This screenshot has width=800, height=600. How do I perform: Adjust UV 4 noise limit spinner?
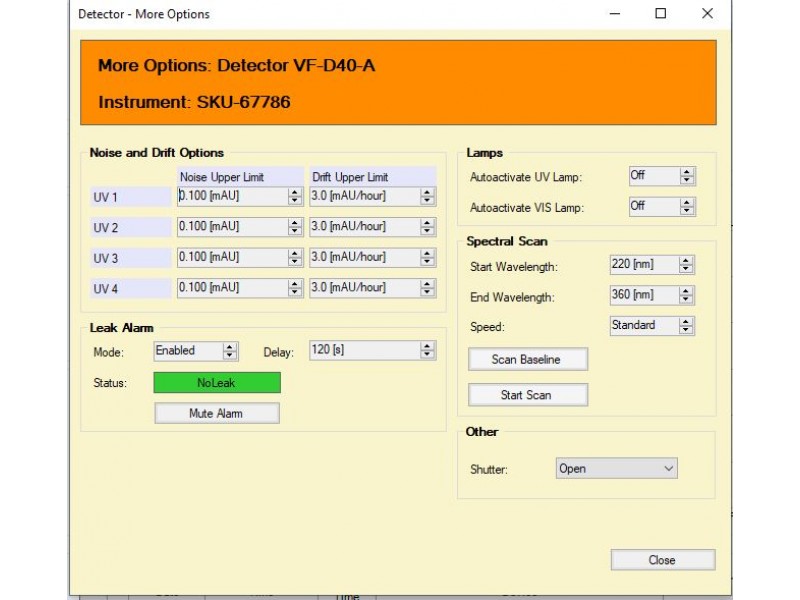295,288
